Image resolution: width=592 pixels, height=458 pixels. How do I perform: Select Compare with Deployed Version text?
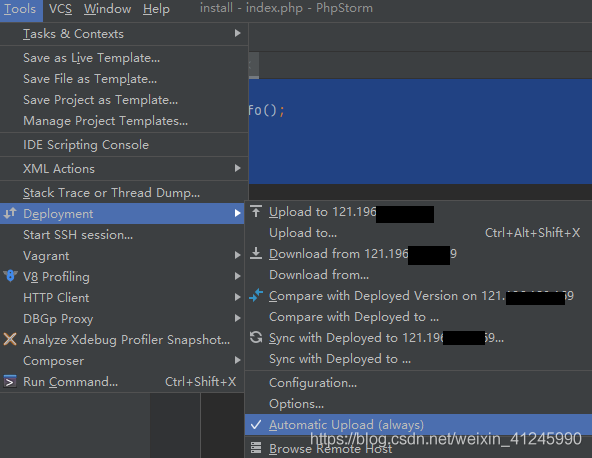(421, 296)
